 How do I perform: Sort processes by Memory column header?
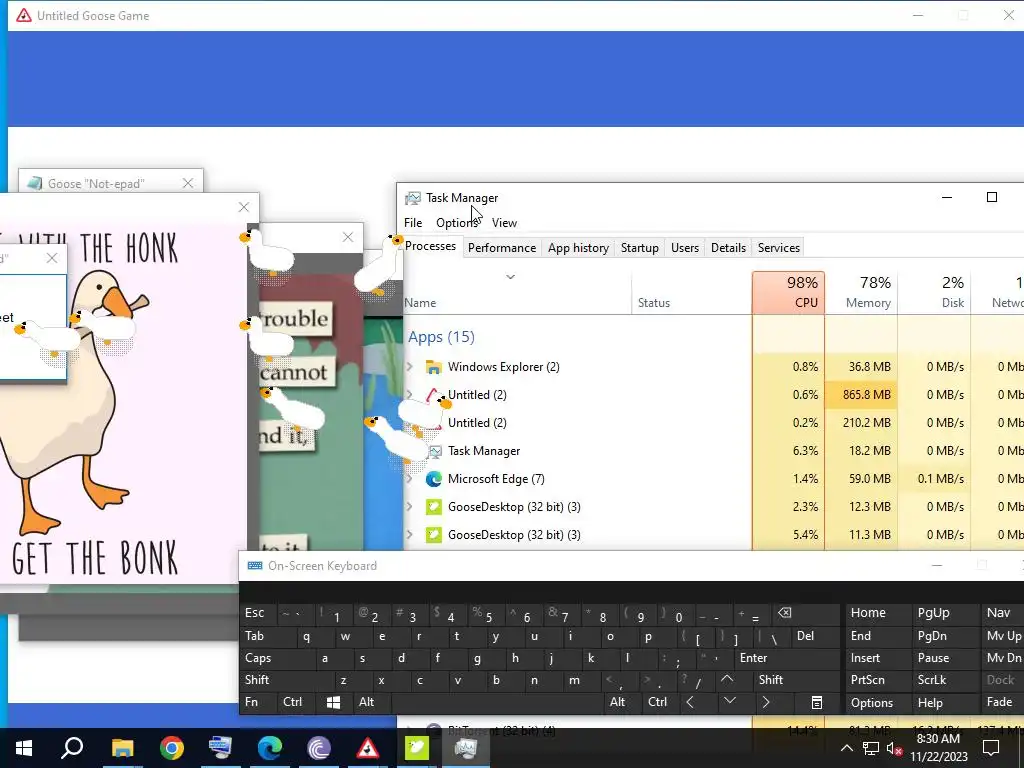(861, 292)
